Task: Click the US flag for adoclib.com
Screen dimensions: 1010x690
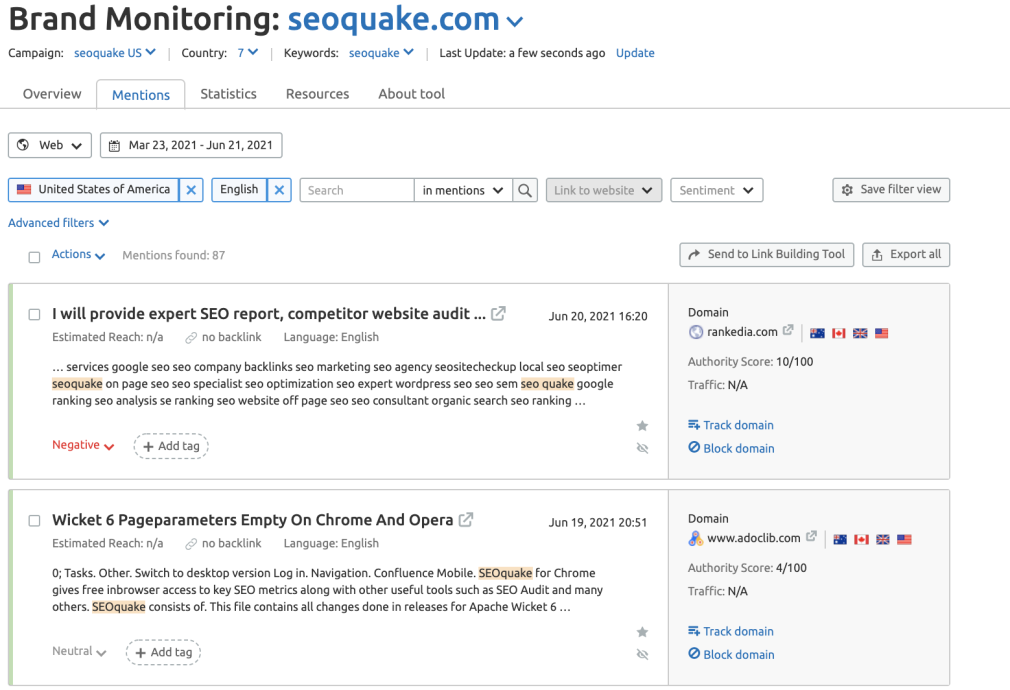Action: click(904, 539)
